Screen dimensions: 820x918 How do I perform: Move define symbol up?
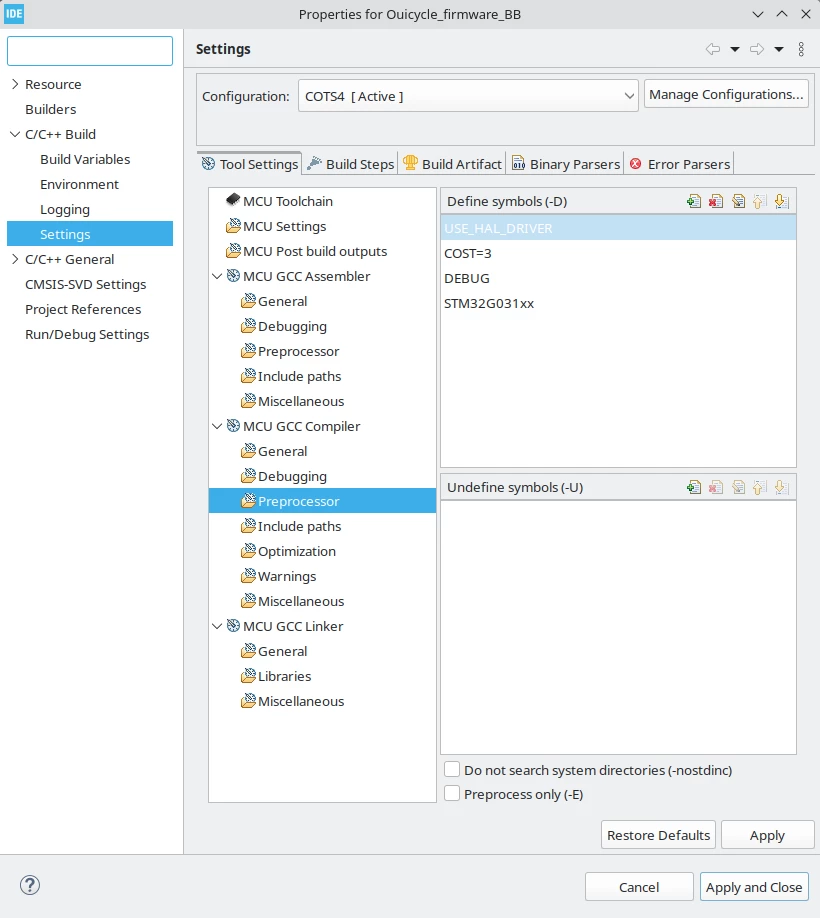(x=759, y=201)
